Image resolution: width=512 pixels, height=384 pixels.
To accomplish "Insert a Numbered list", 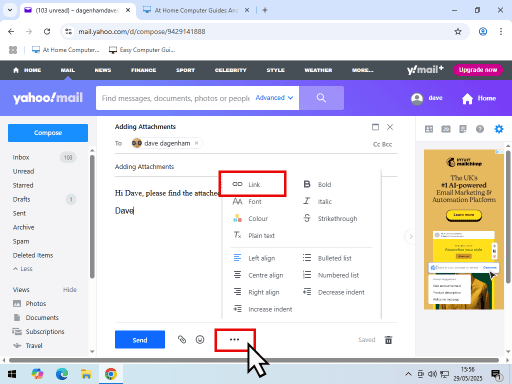I will coord(331,275).
